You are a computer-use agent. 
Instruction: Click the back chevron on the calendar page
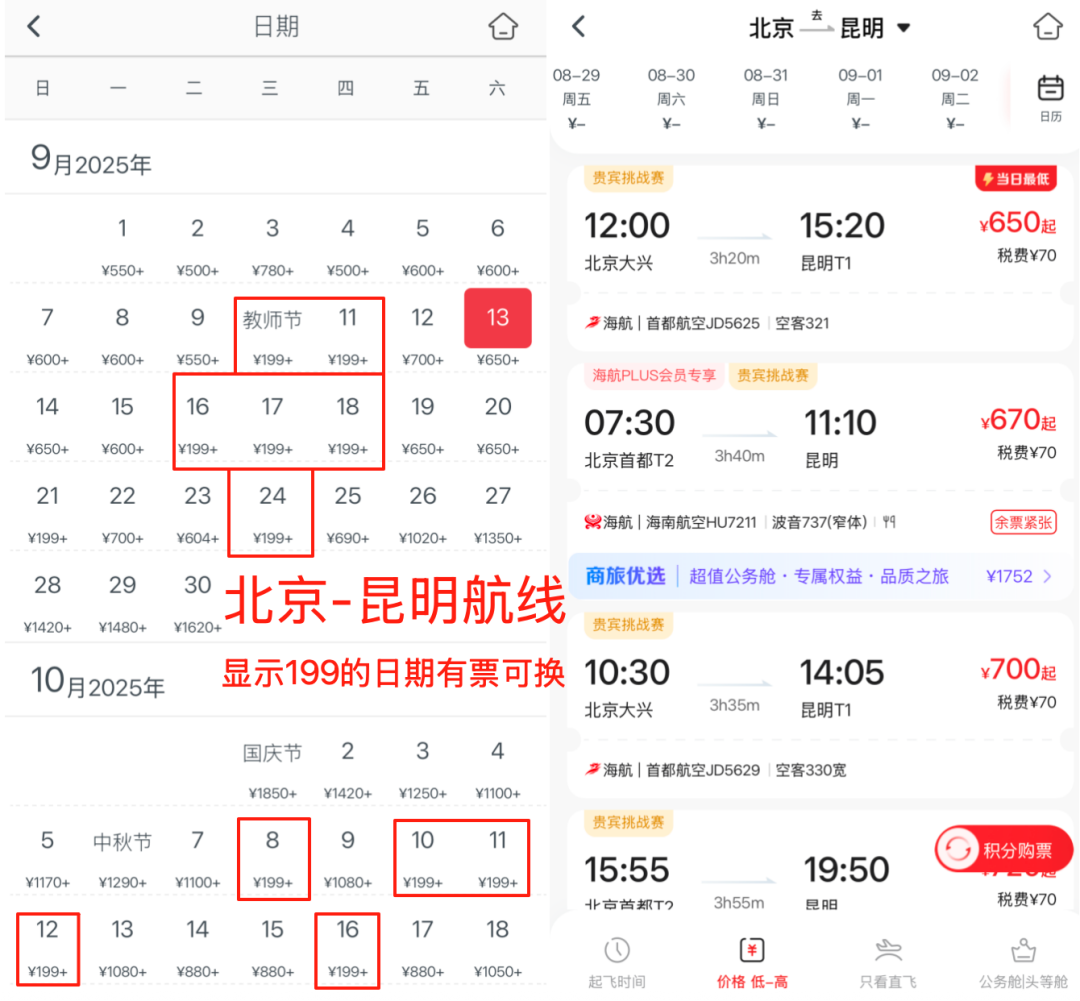coord(33,26)
